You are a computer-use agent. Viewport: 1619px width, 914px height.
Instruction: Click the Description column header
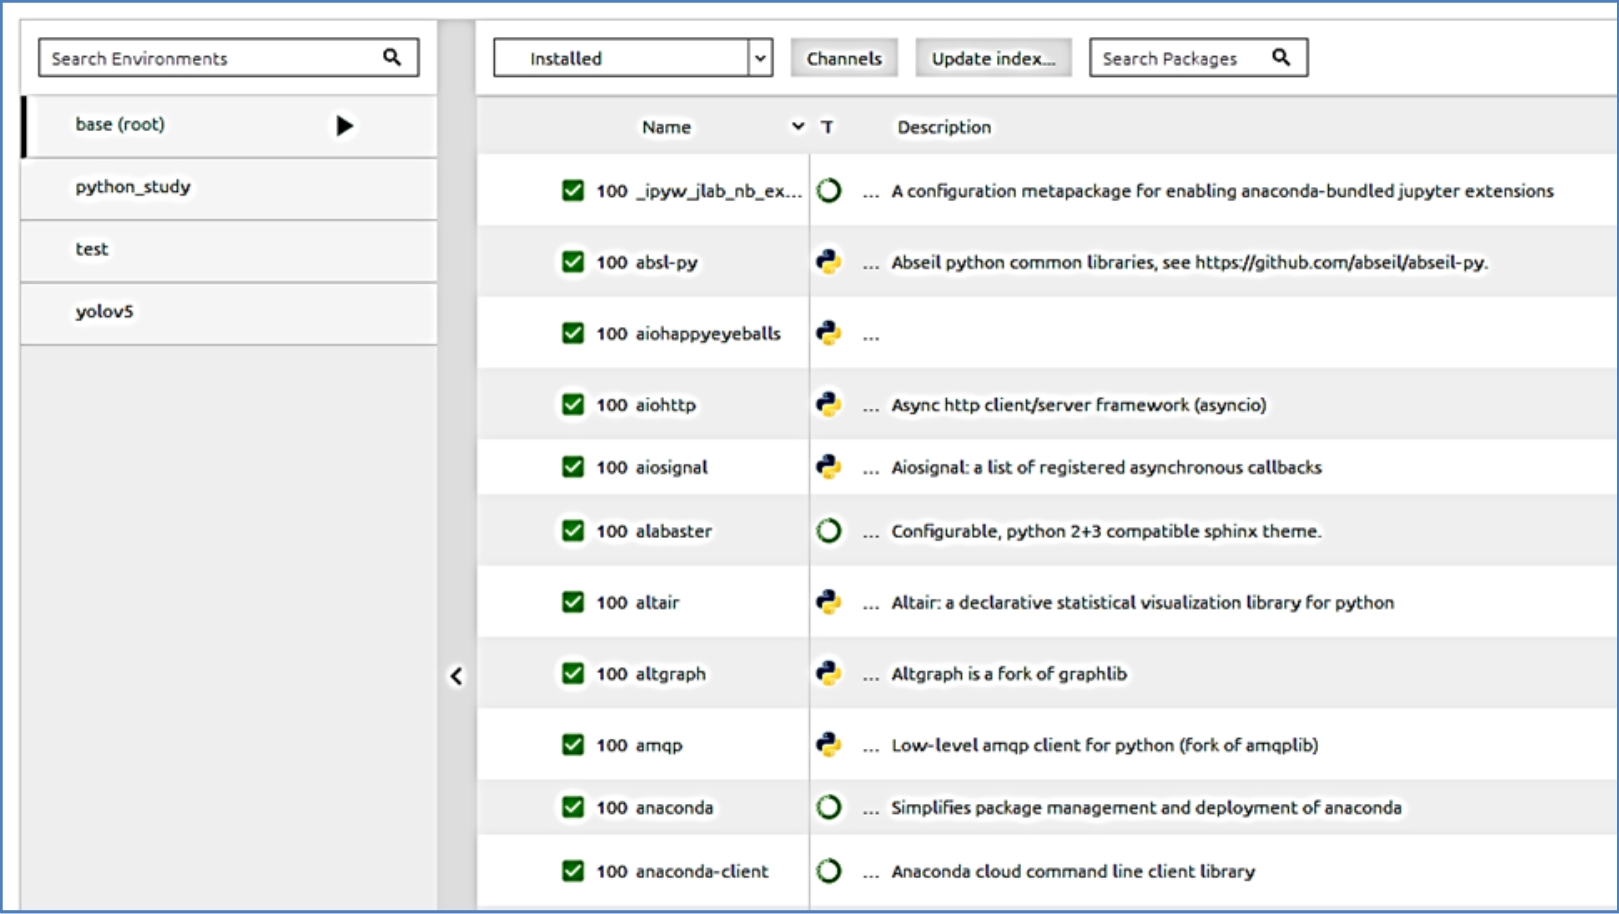(x=944, y=127)
